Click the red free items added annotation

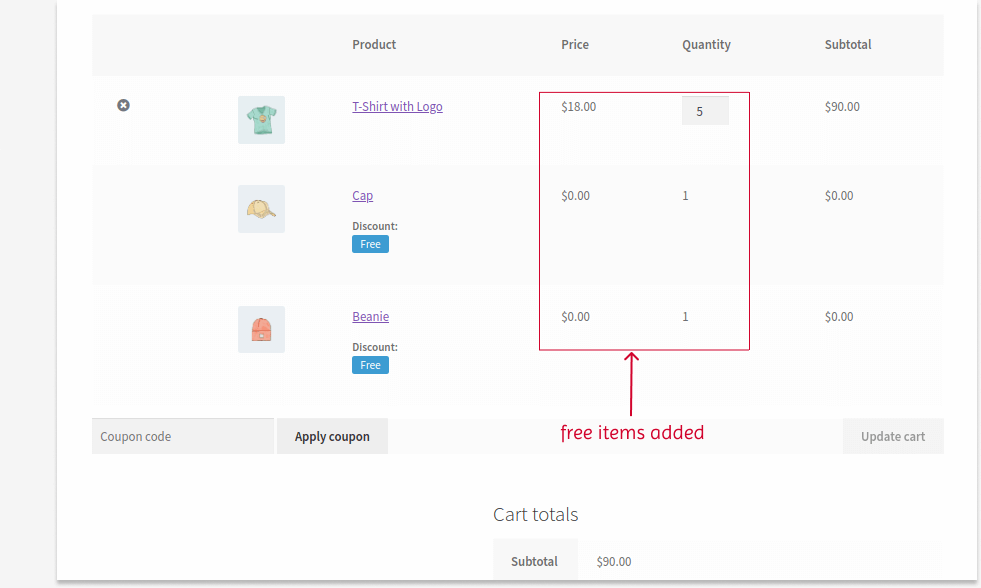point(632,432)
